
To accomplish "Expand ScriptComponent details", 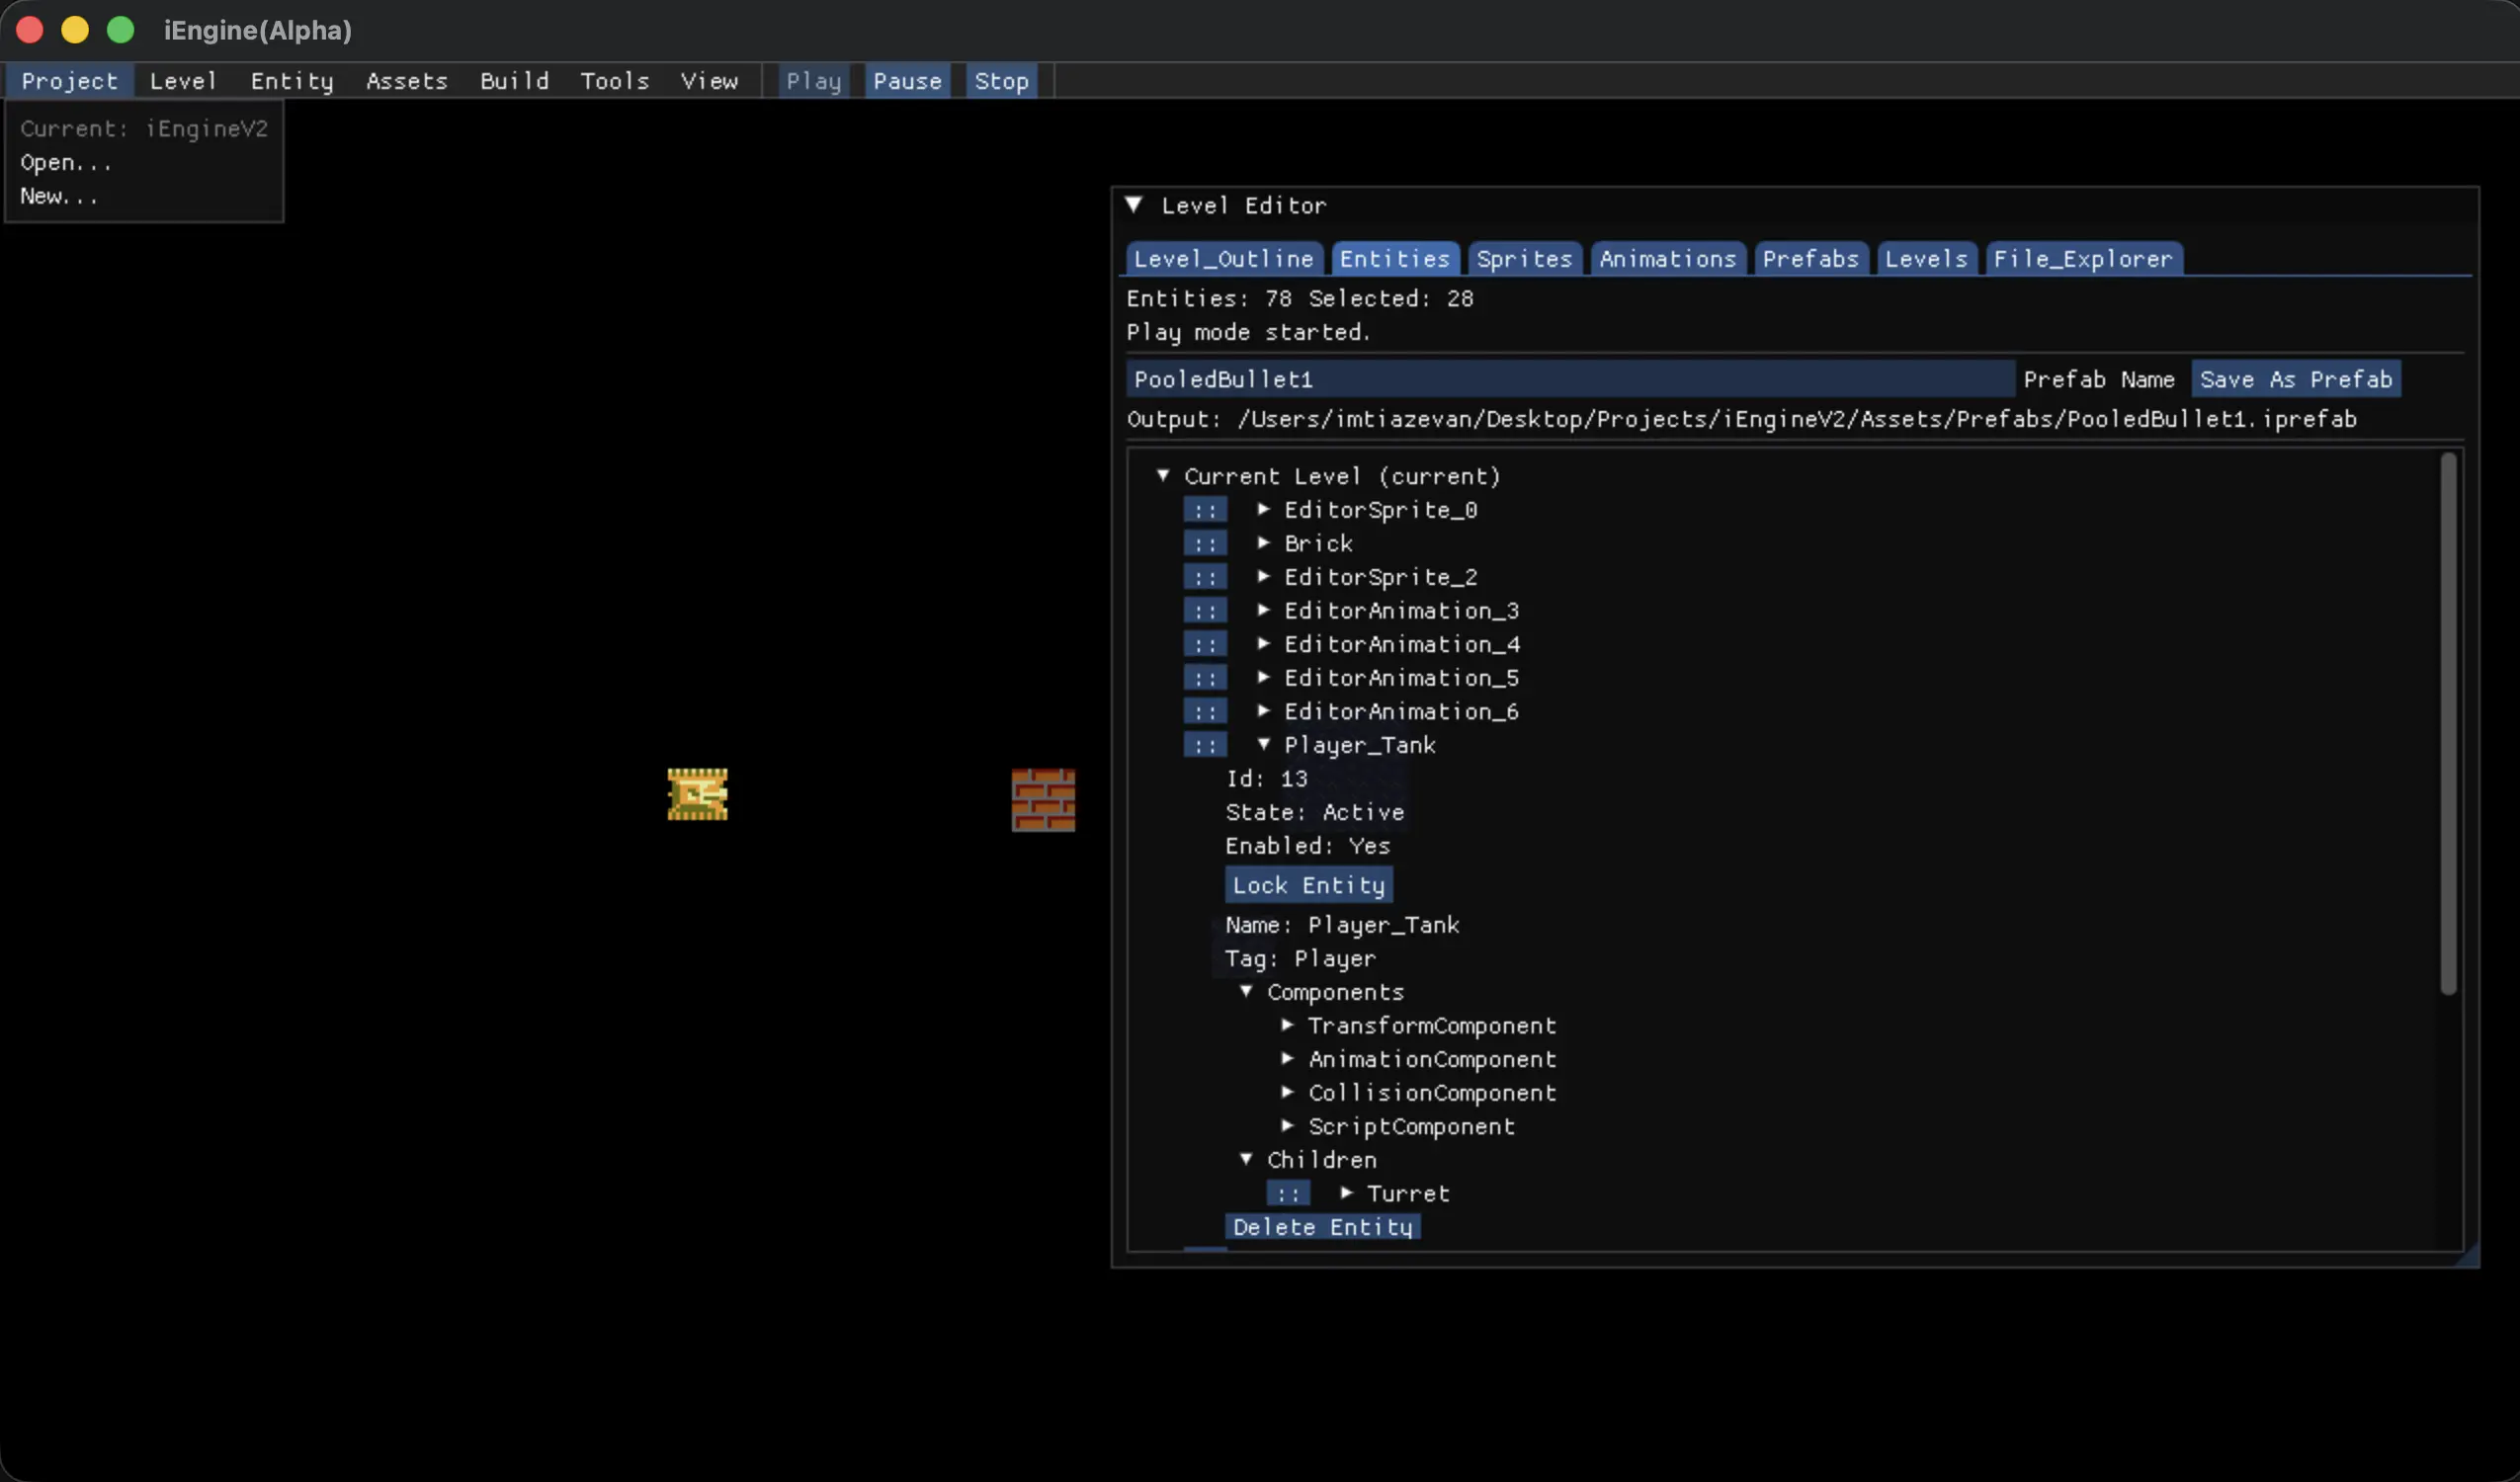I will [x=1288, y=1126].
